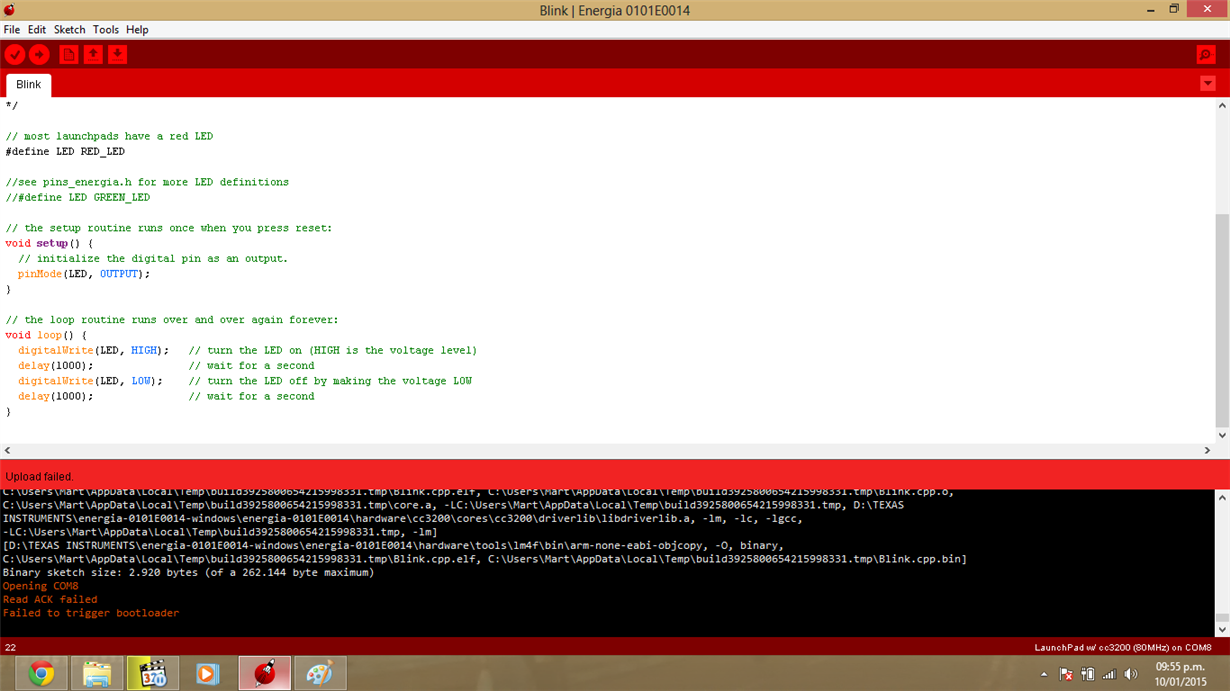Open the blue media player taskbar icon
This screenshot has height=691, width=1230.
[208, 673]
